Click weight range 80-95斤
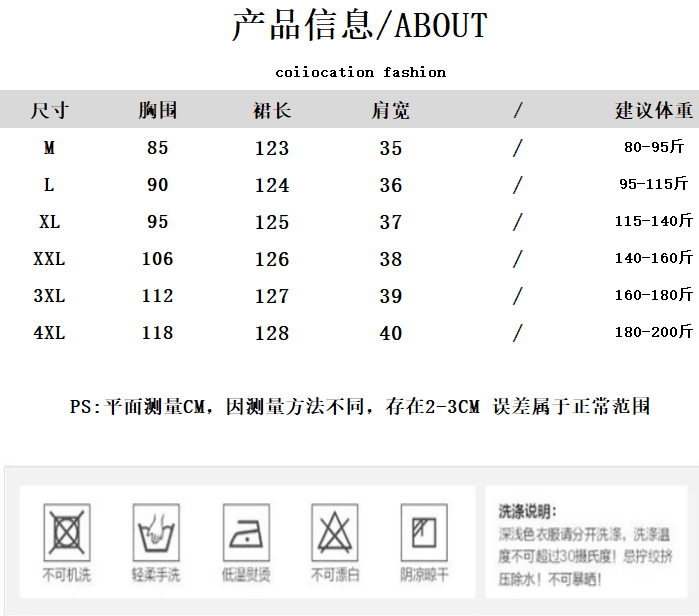Image resolution: width=699 pixels, height=616 pixels. point(654,147)
